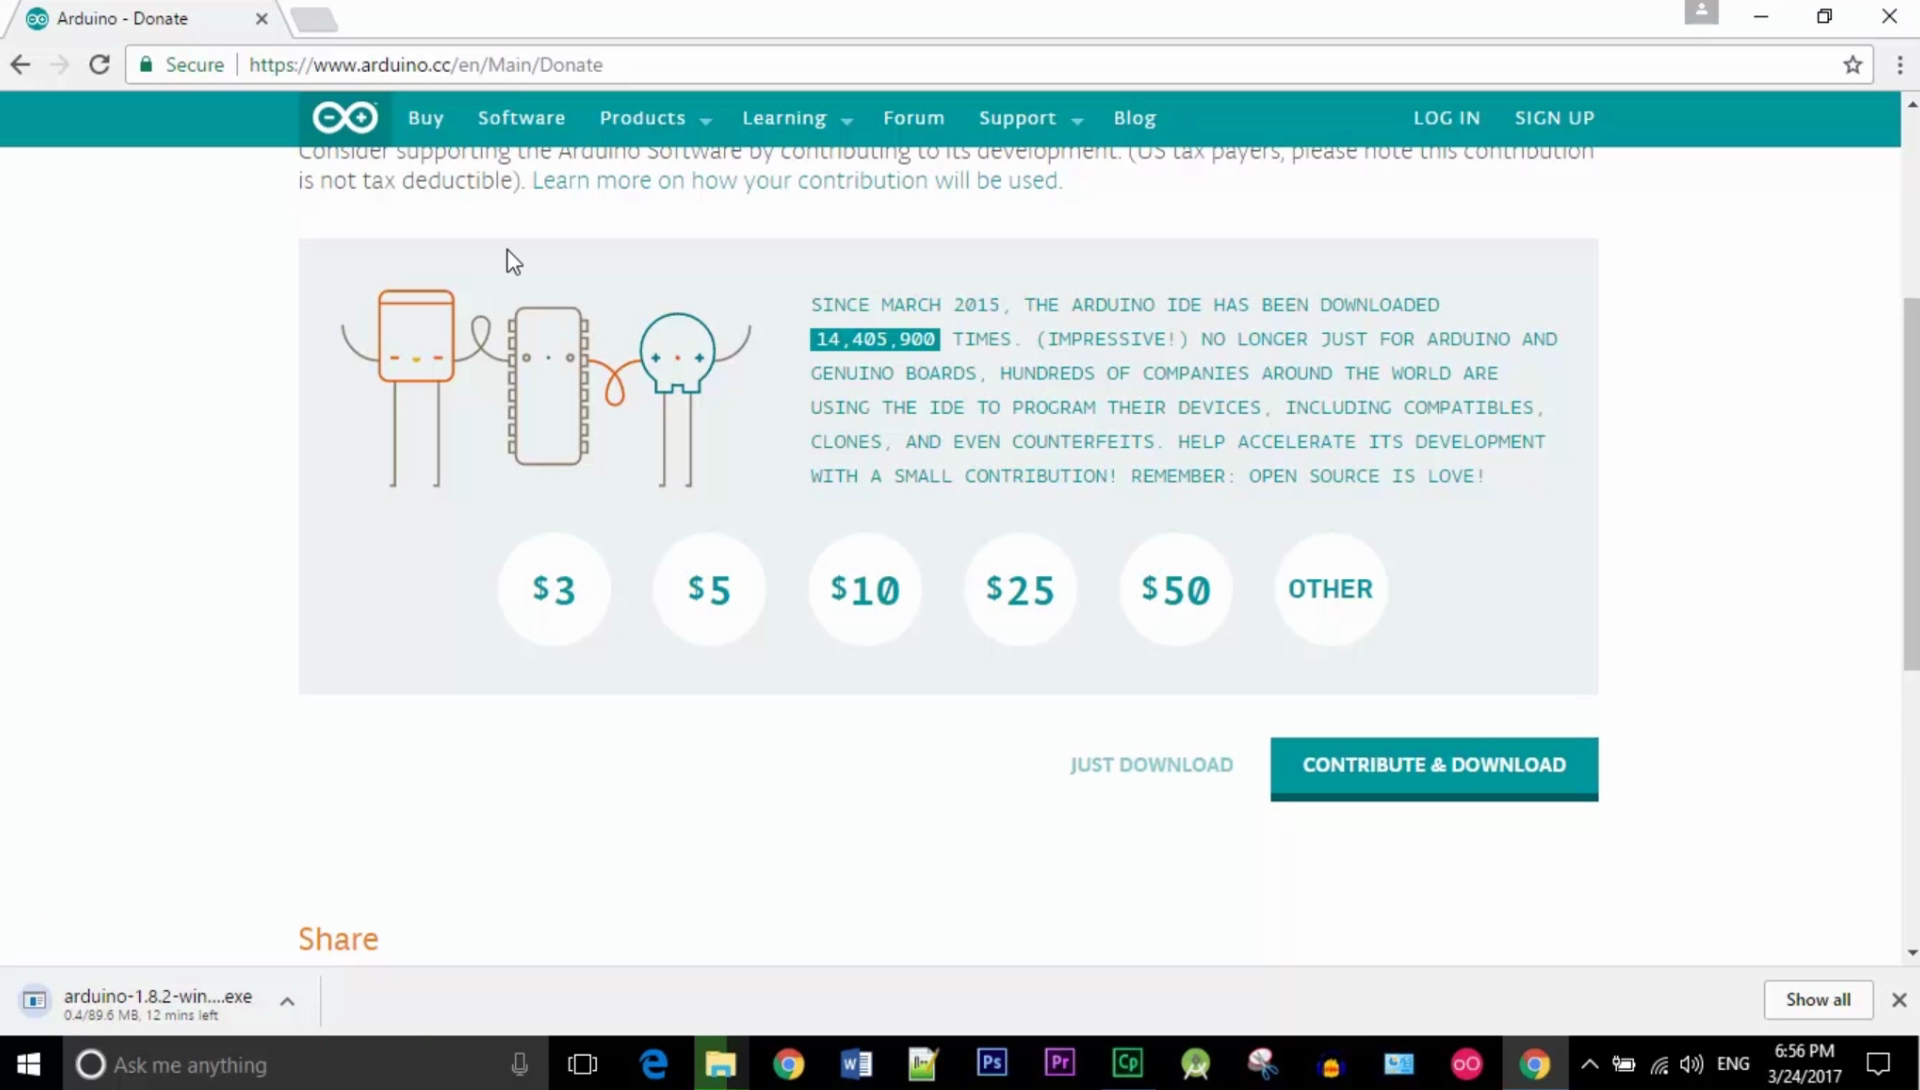1920x1090 pixels.
Task: Click Contribute & Download button
Action: point(1433,766)
